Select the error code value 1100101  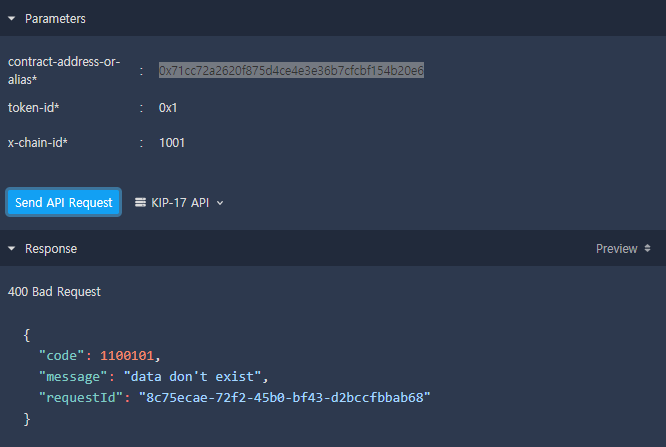tap(130, 355)
